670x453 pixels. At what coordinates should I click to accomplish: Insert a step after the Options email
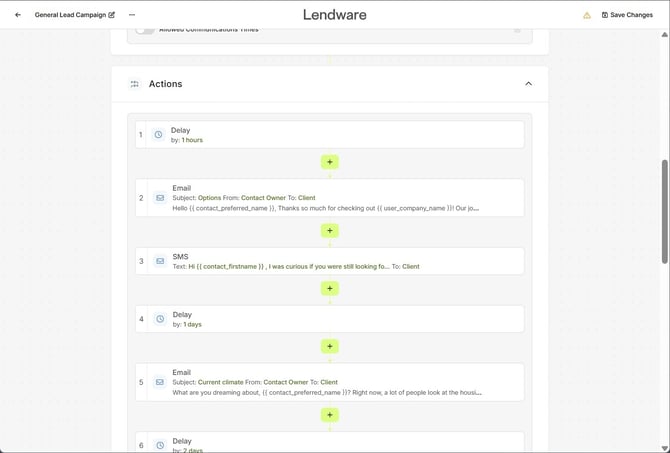click(x=330, y=231)
